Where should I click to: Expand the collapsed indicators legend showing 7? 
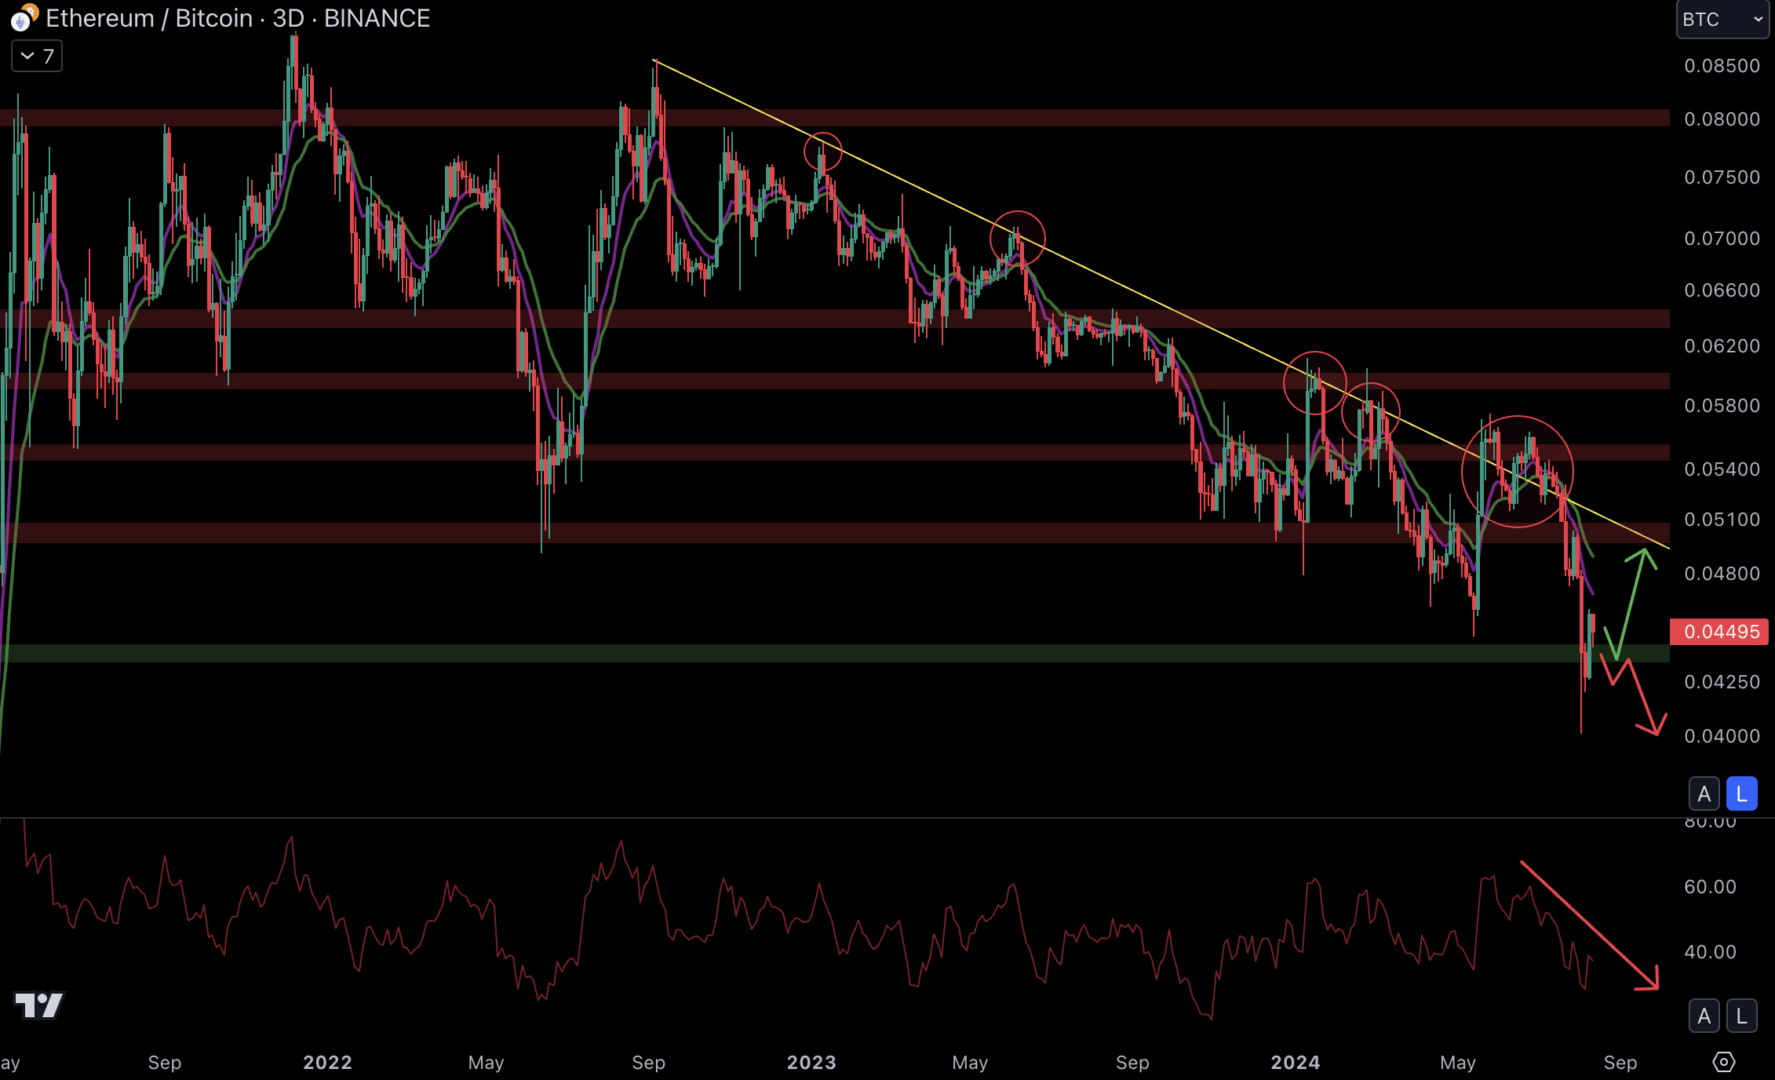click(37, 56)
